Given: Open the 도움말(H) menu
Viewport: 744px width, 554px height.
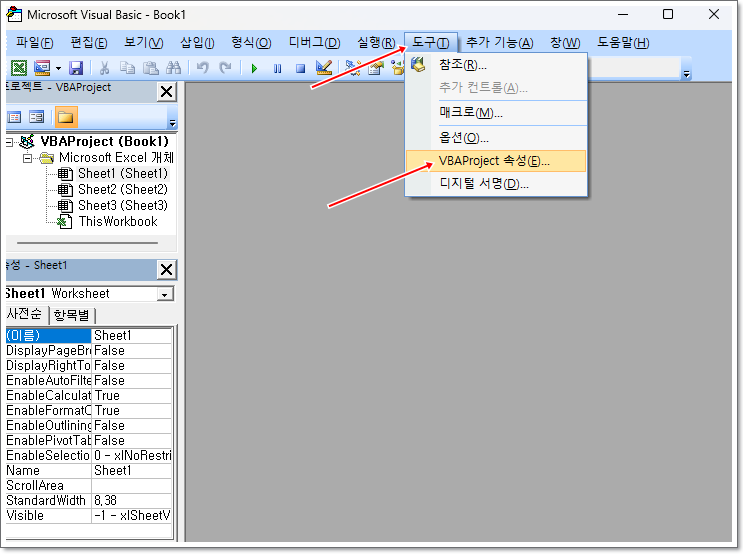Looking at the screenshot, I should (x=623, y=43).
